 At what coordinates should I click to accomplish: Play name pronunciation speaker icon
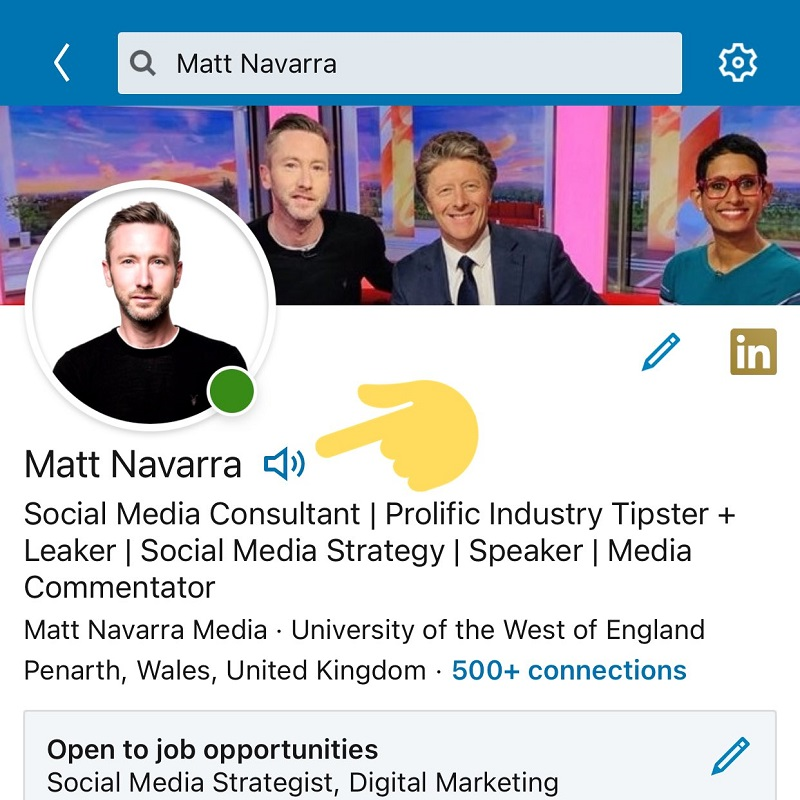point(284,463)
